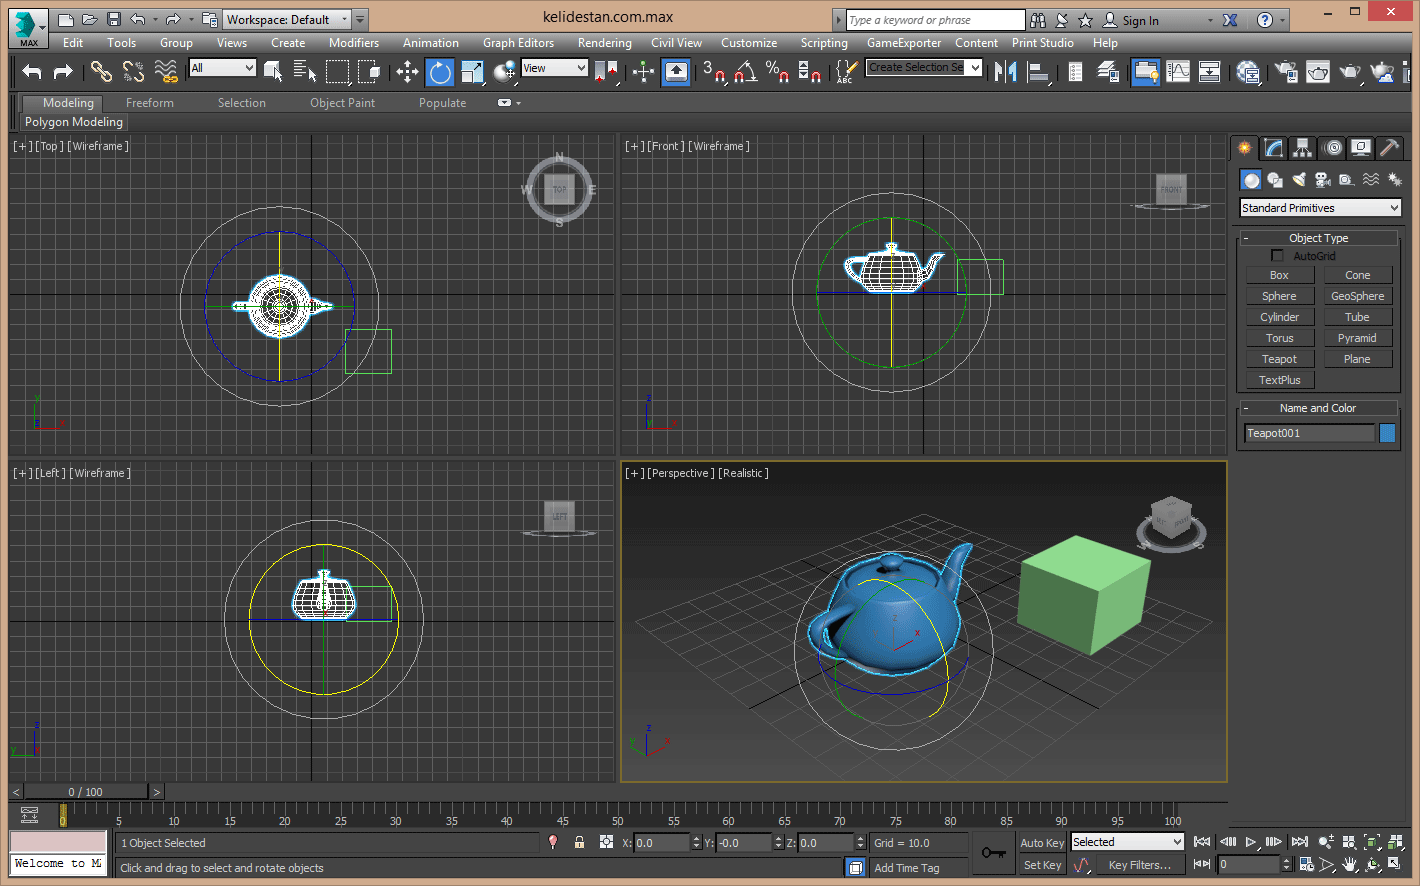Screen dimensions: 1420x886
Task: Switch to the Display panel tab
Action: (1361, 148)
